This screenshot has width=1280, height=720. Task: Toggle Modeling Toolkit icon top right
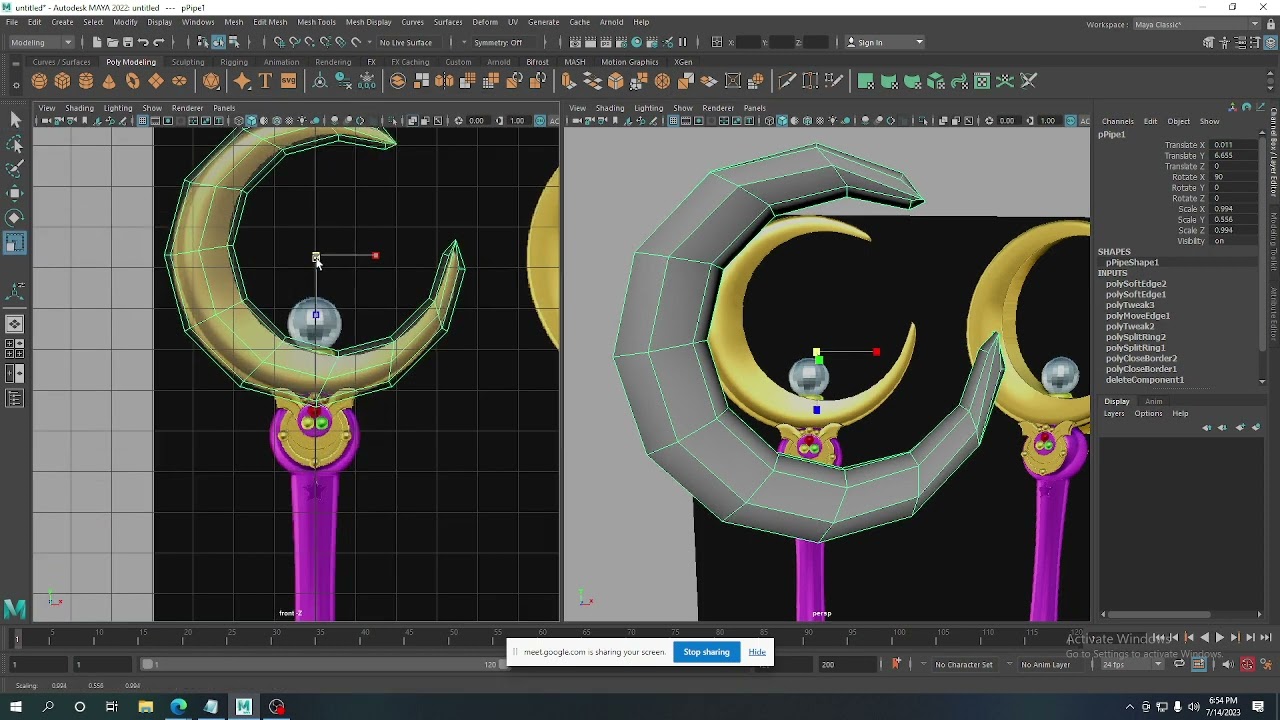pos(1208,42)
